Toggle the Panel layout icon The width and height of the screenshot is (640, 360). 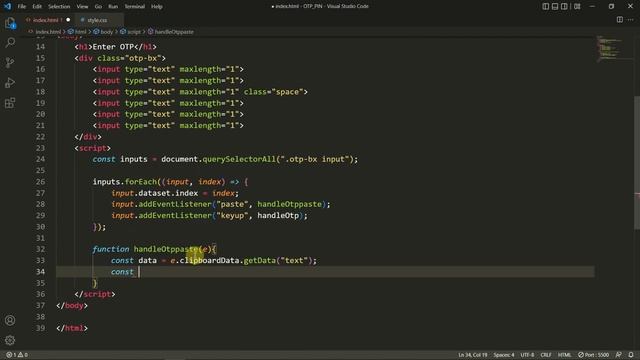[555, 6]
